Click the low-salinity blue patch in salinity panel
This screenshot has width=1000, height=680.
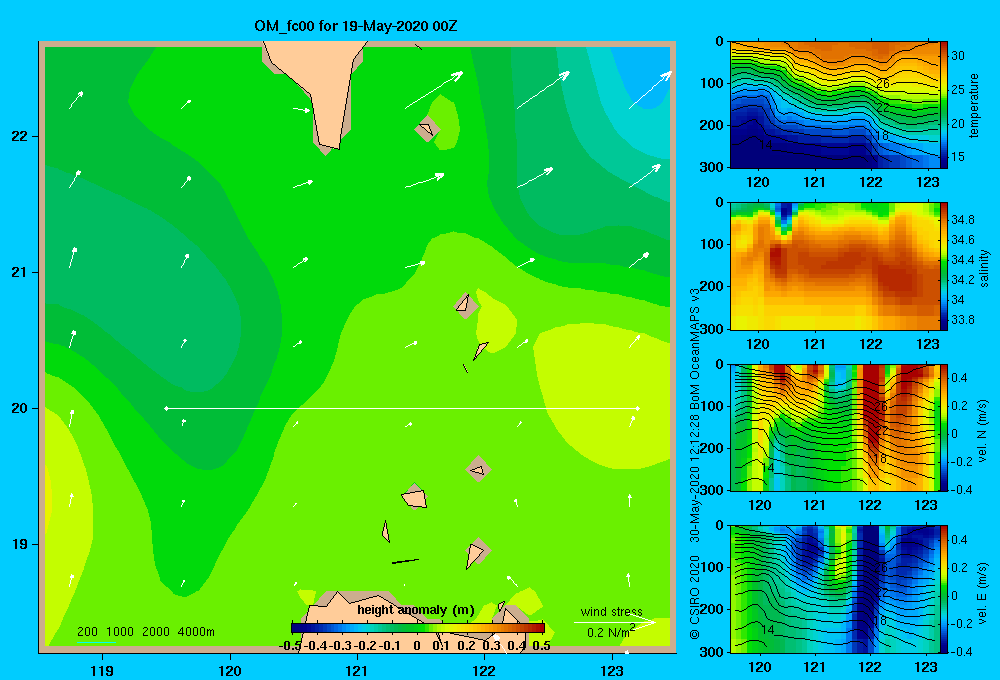[x=785, y=218]
